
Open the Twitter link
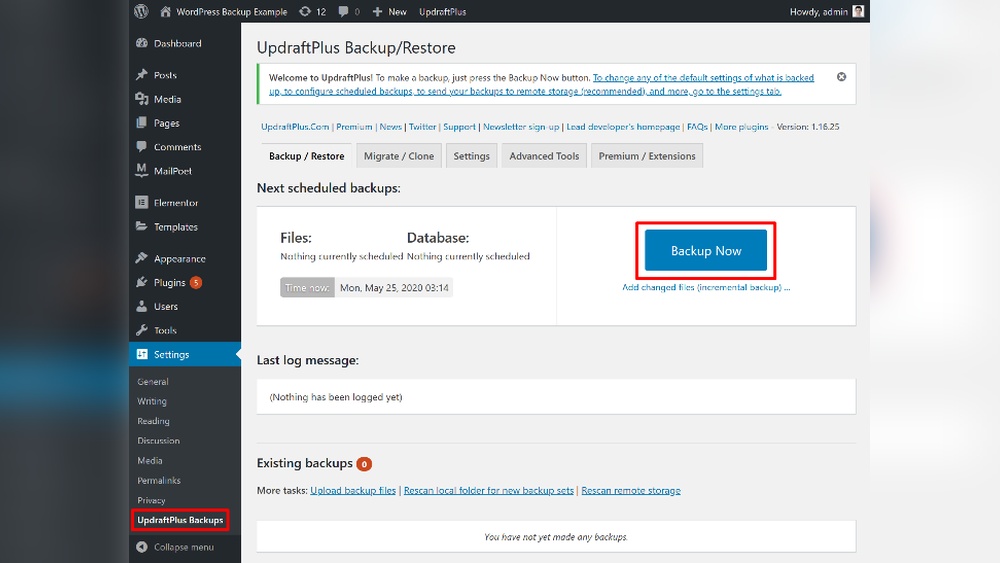(x=422, y=127)
